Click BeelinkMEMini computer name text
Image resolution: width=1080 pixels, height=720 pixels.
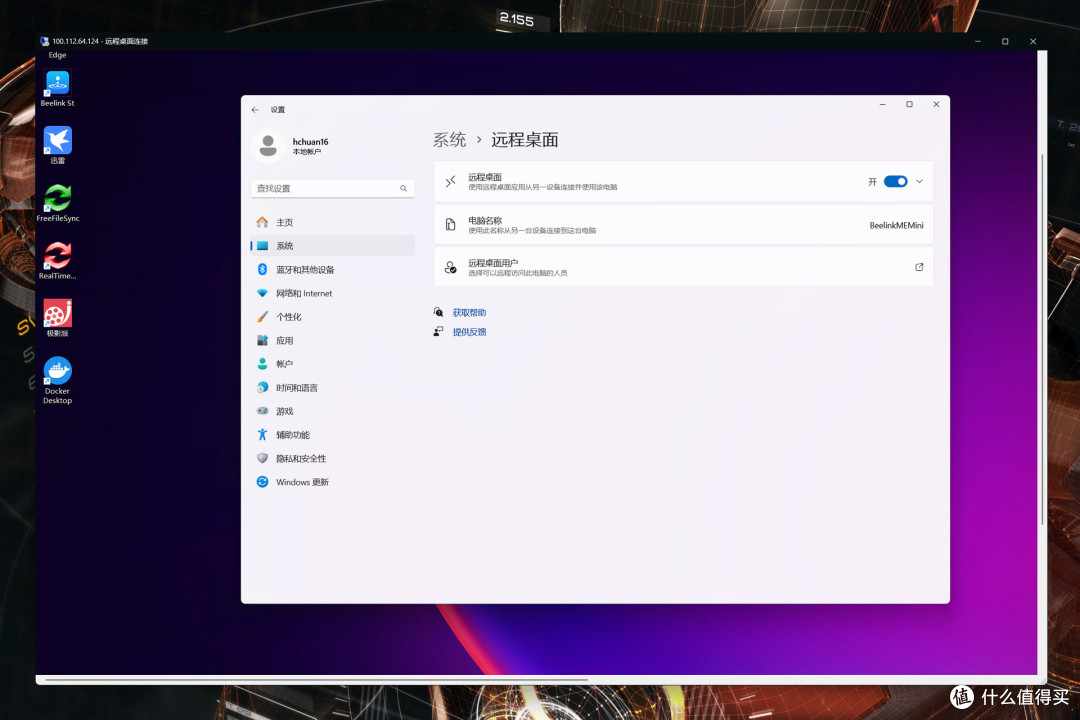point(896,225)
